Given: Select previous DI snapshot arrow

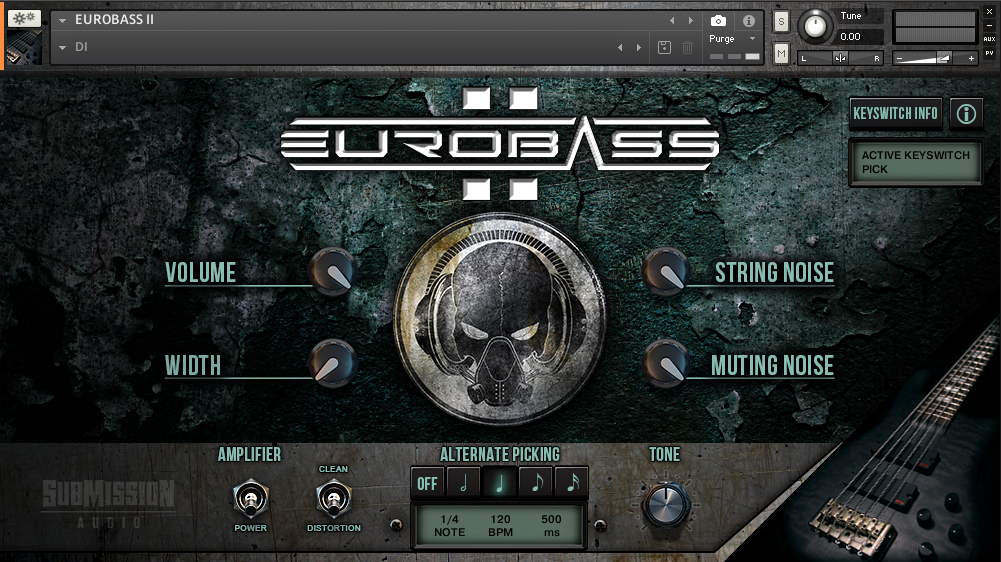Looking at the screenshot, I should coord(620,47).
